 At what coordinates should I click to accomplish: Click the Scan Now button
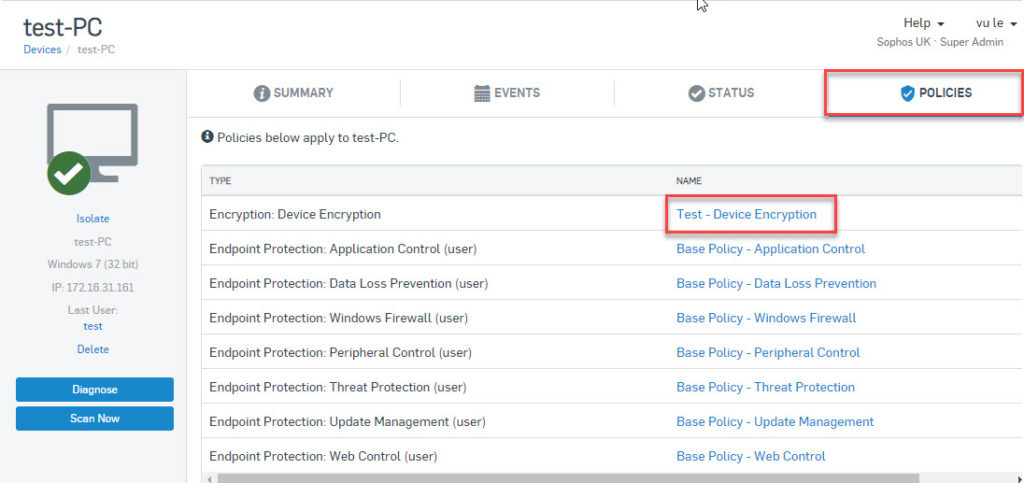[95, 418]
